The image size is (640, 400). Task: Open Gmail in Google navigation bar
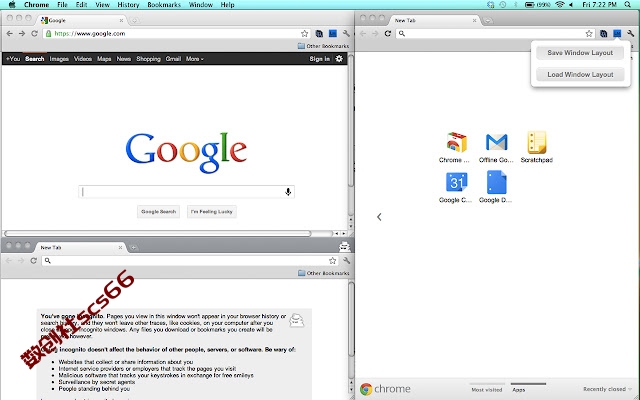(173, 59)
